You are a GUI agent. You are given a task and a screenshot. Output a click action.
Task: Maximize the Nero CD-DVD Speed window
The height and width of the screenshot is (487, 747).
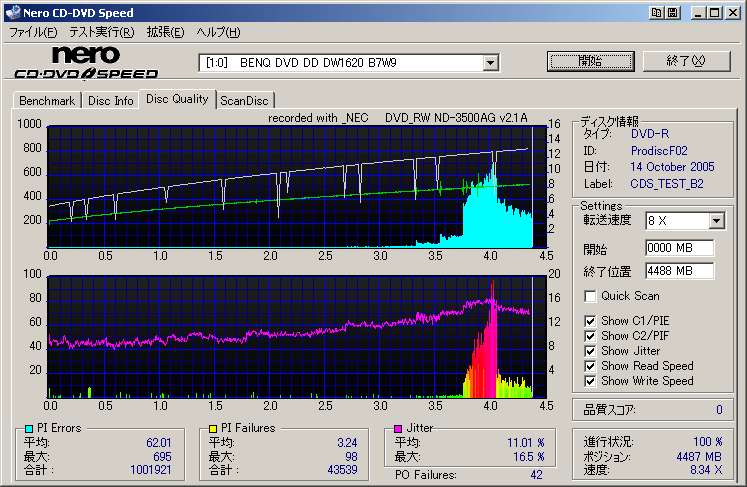(715, 13)
